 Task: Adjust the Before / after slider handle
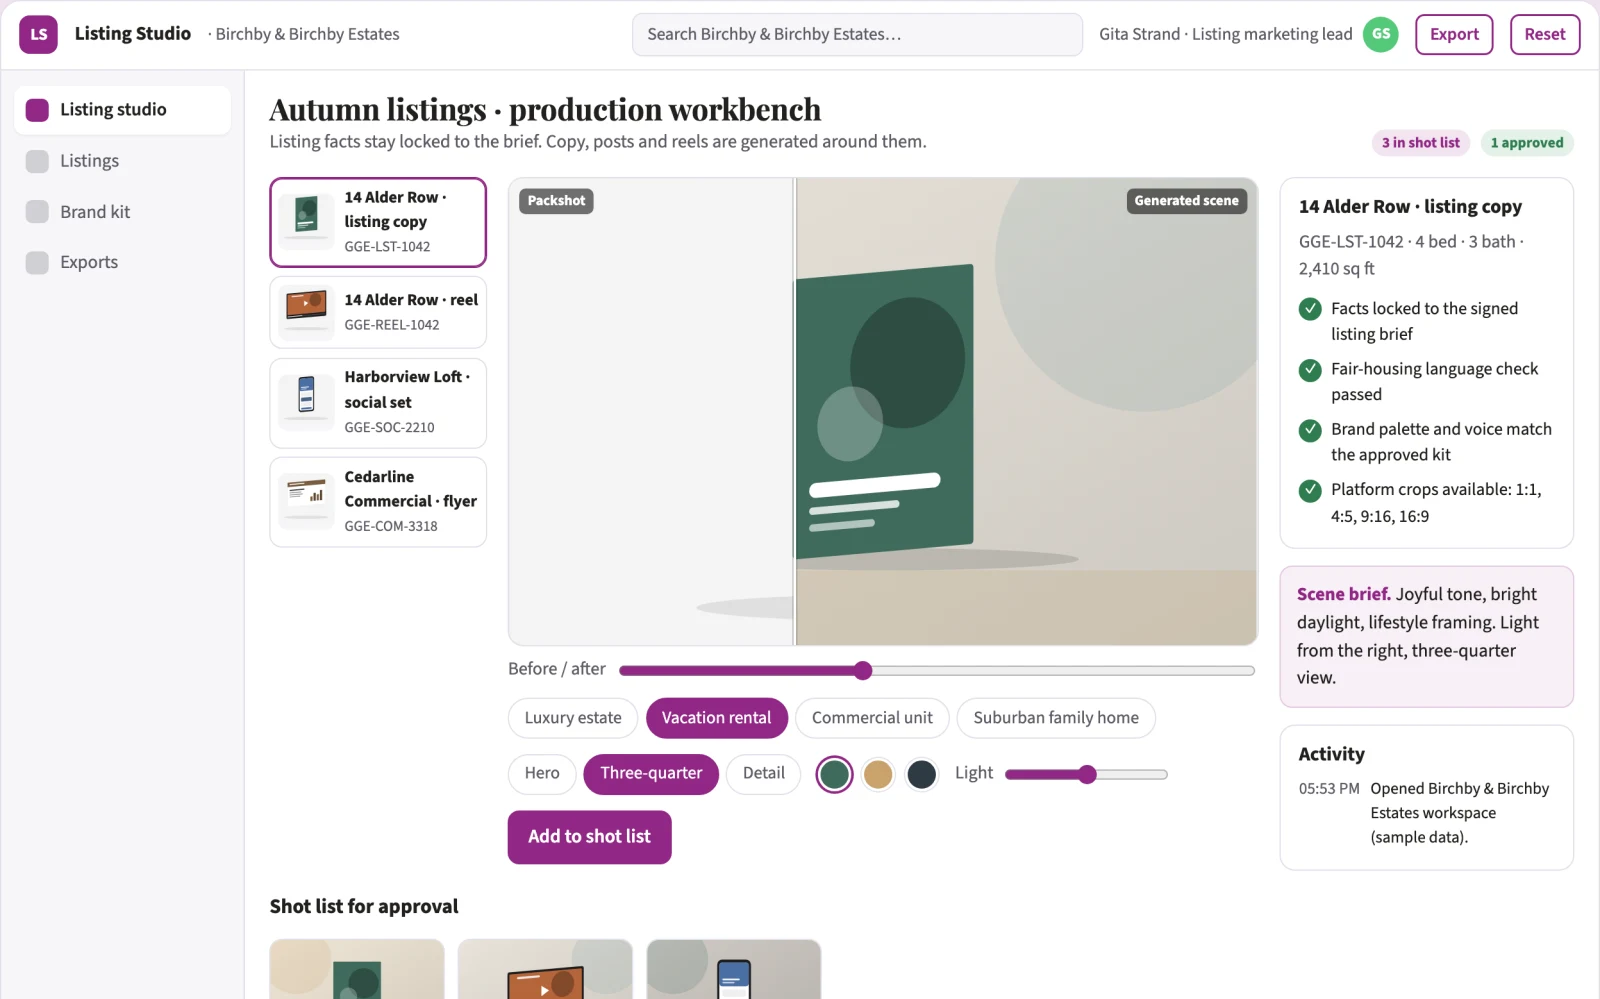[x=863, y=670]
